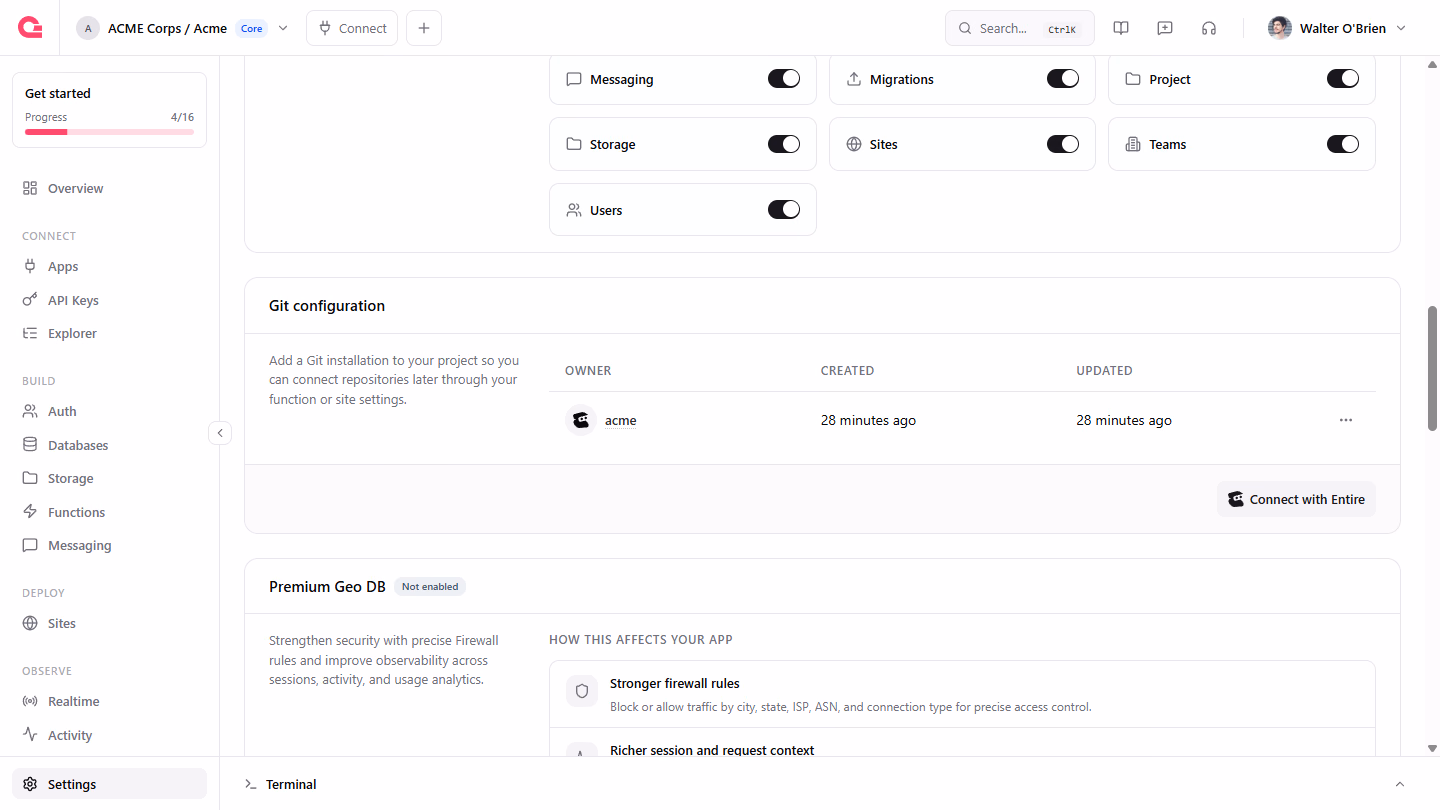
Task: Turn off the Teams service switch
Action: pyautogui.click(x=1343, y=144)
